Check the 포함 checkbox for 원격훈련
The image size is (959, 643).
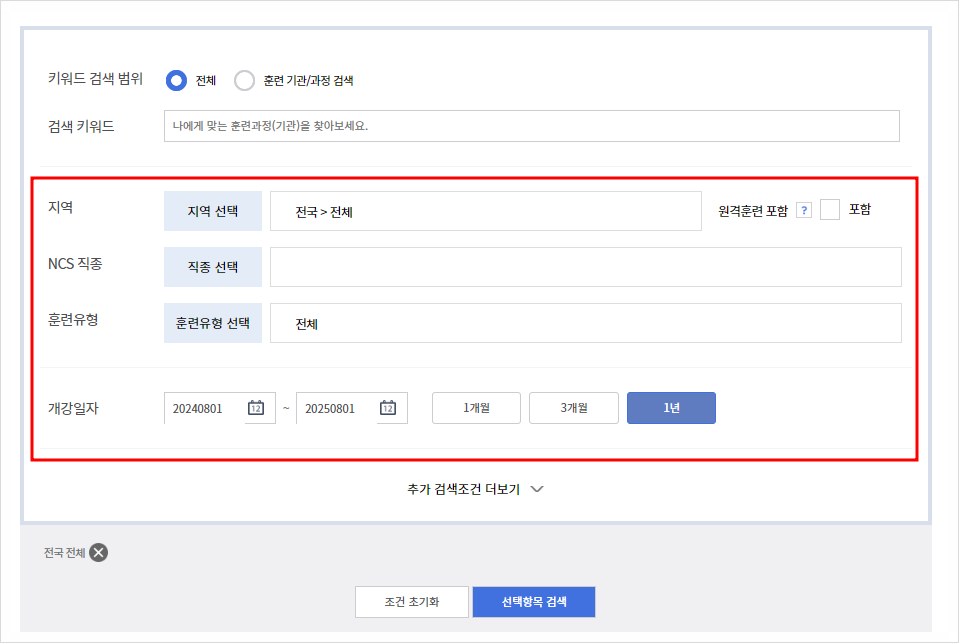click(829, 210)
